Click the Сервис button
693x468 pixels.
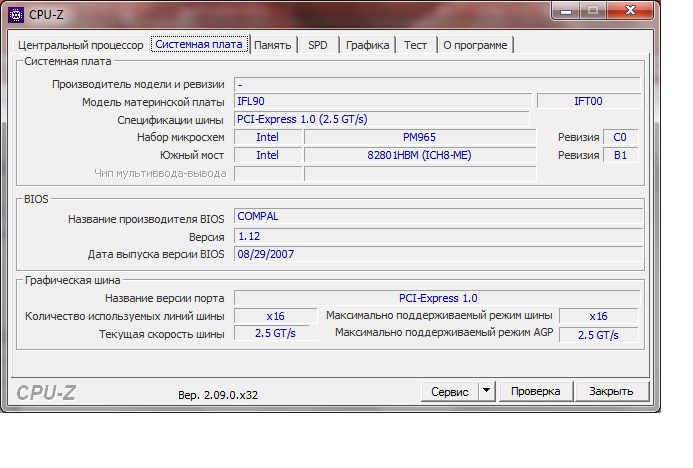[x=449, y=392]
